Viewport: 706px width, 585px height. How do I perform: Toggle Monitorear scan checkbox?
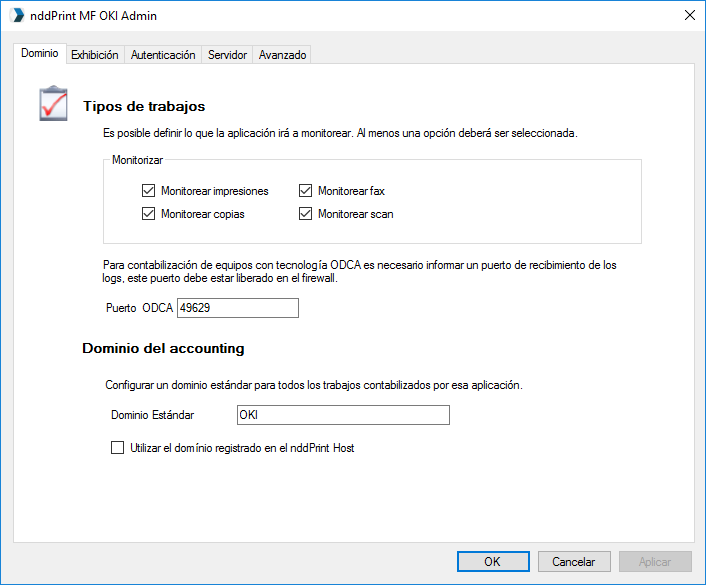[305, 213]
